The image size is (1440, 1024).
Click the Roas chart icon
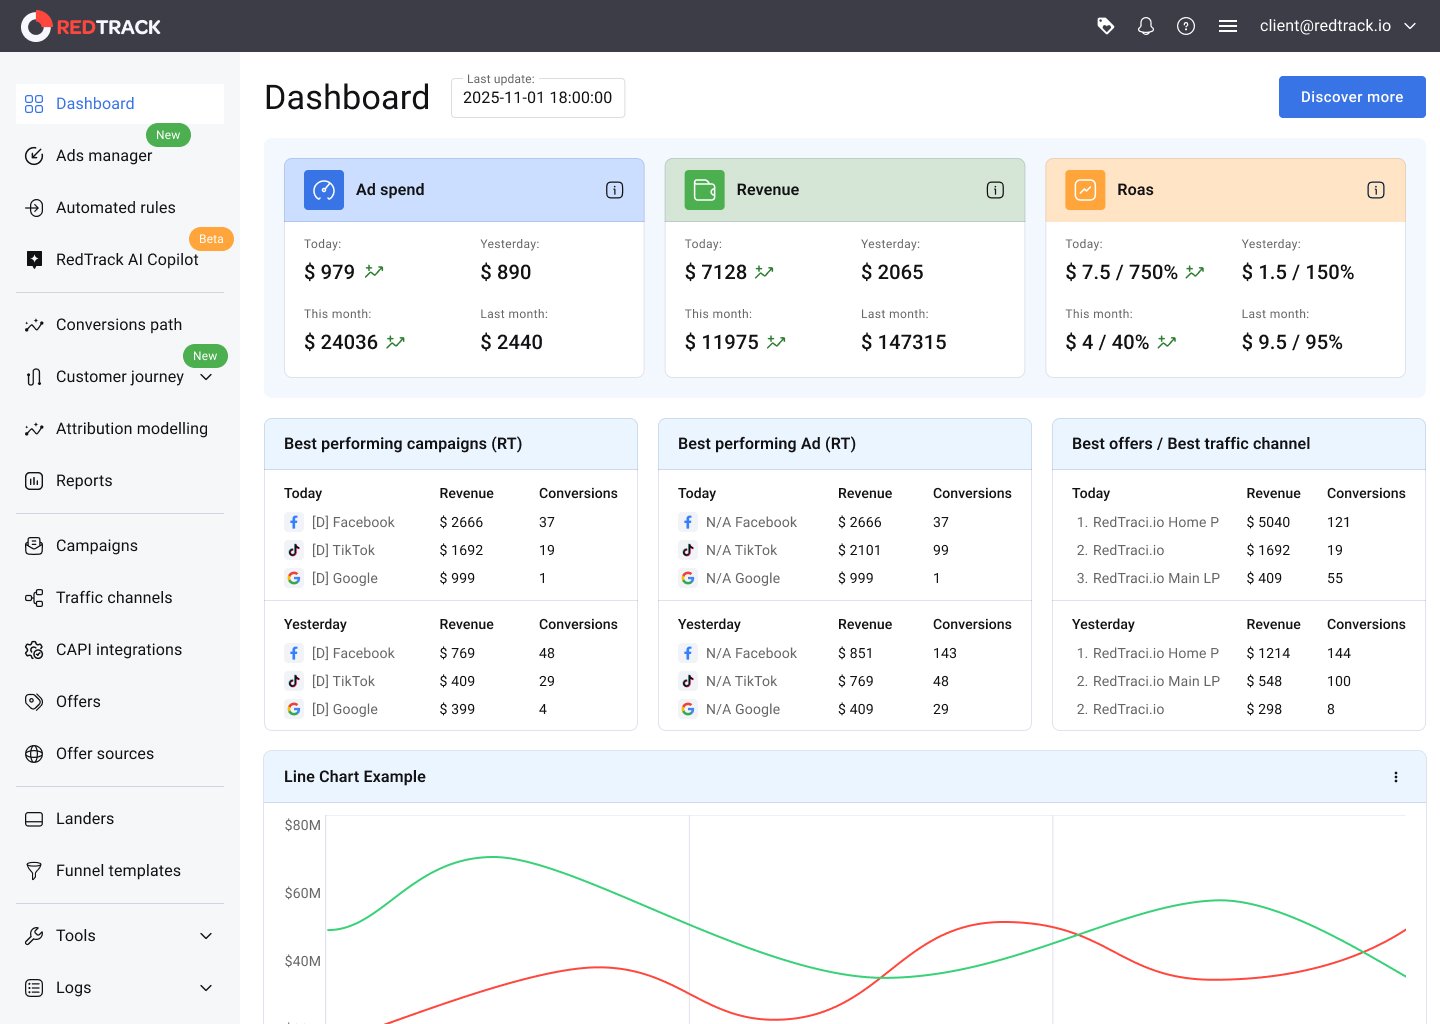pos(1085,190)
